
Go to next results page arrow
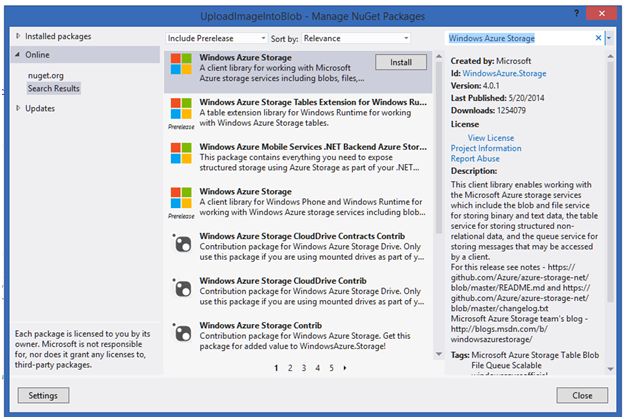point(345,368)
